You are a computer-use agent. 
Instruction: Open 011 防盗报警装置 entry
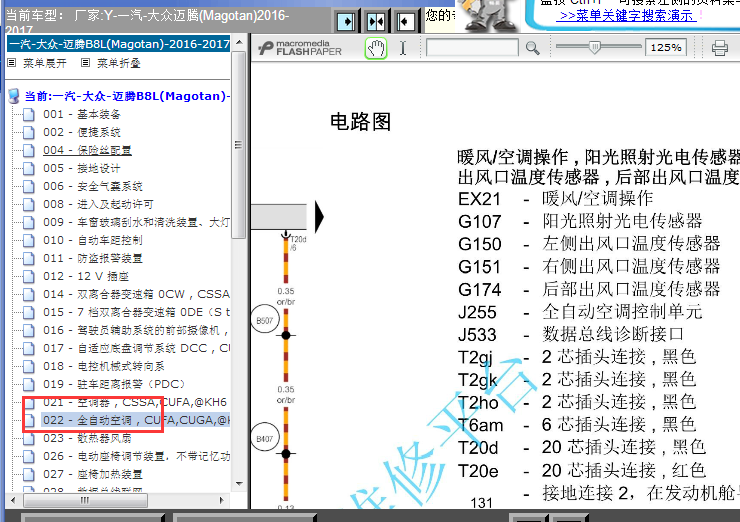(x=93, y=258)
